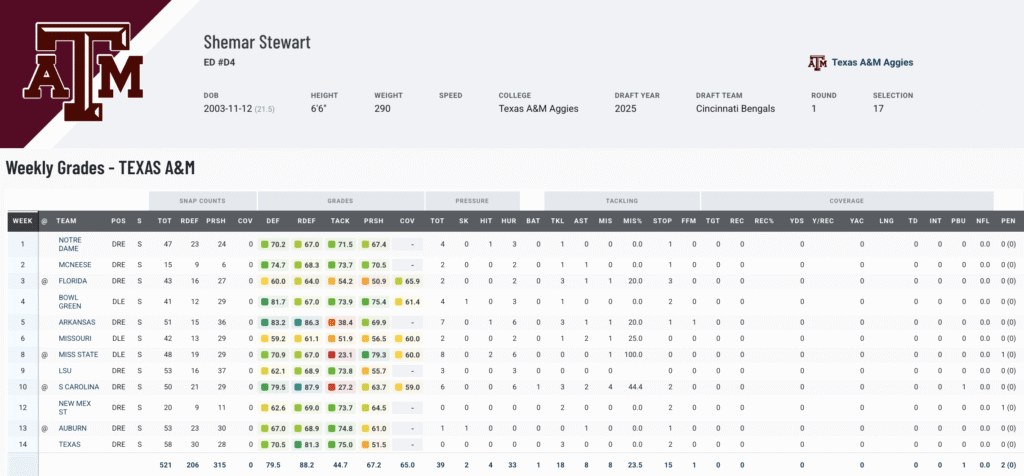Click the large Texas A&M logo
This screenshot has width=1024, height=476.
[83, 71]
